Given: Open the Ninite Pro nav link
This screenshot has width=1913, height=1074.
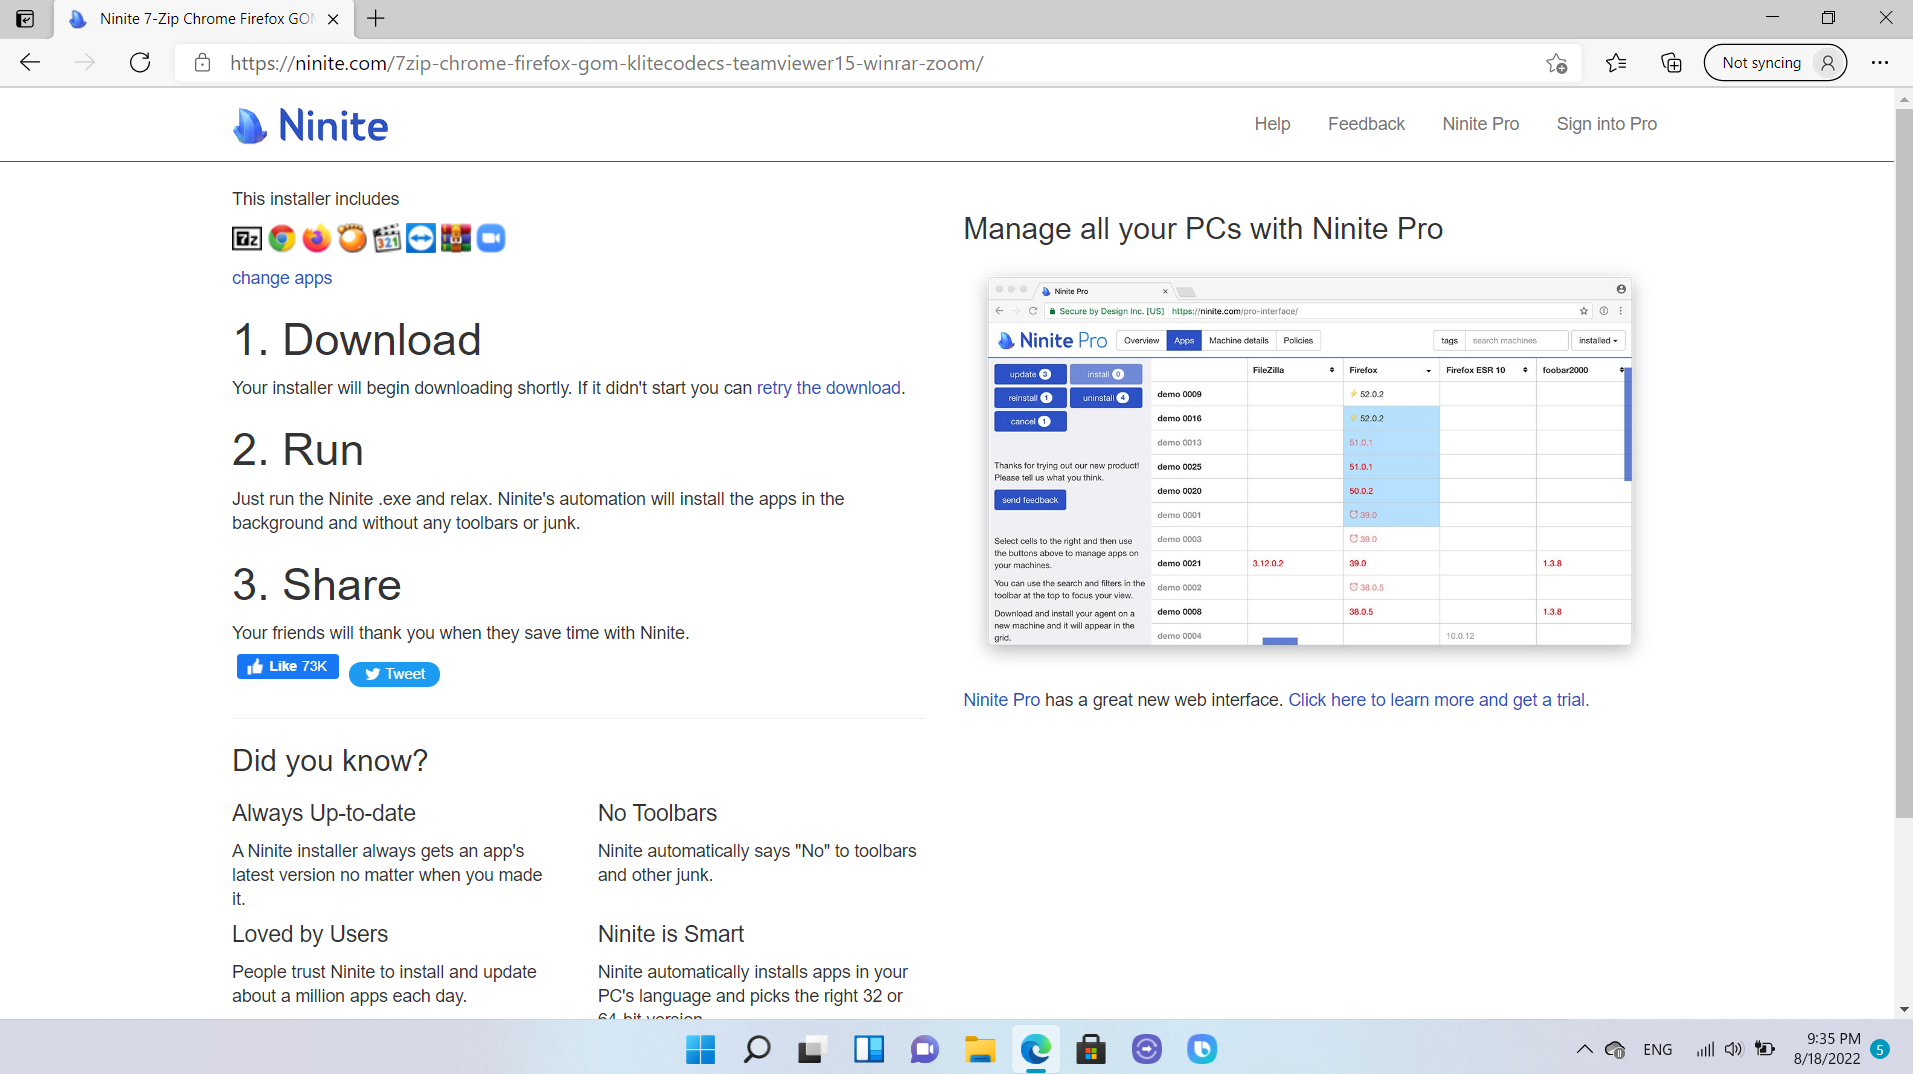Looking at the screenshot, I should point(1480,124).
